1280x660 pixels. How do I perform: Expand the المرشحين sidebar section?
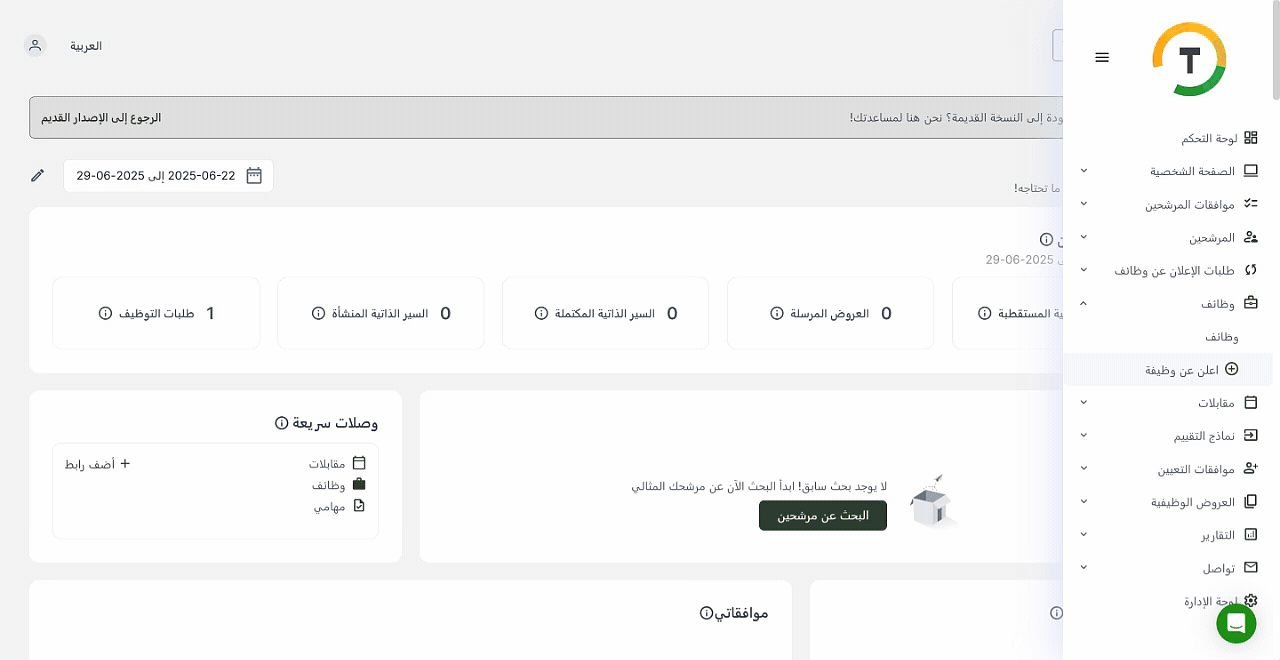tap(1083, 237)
